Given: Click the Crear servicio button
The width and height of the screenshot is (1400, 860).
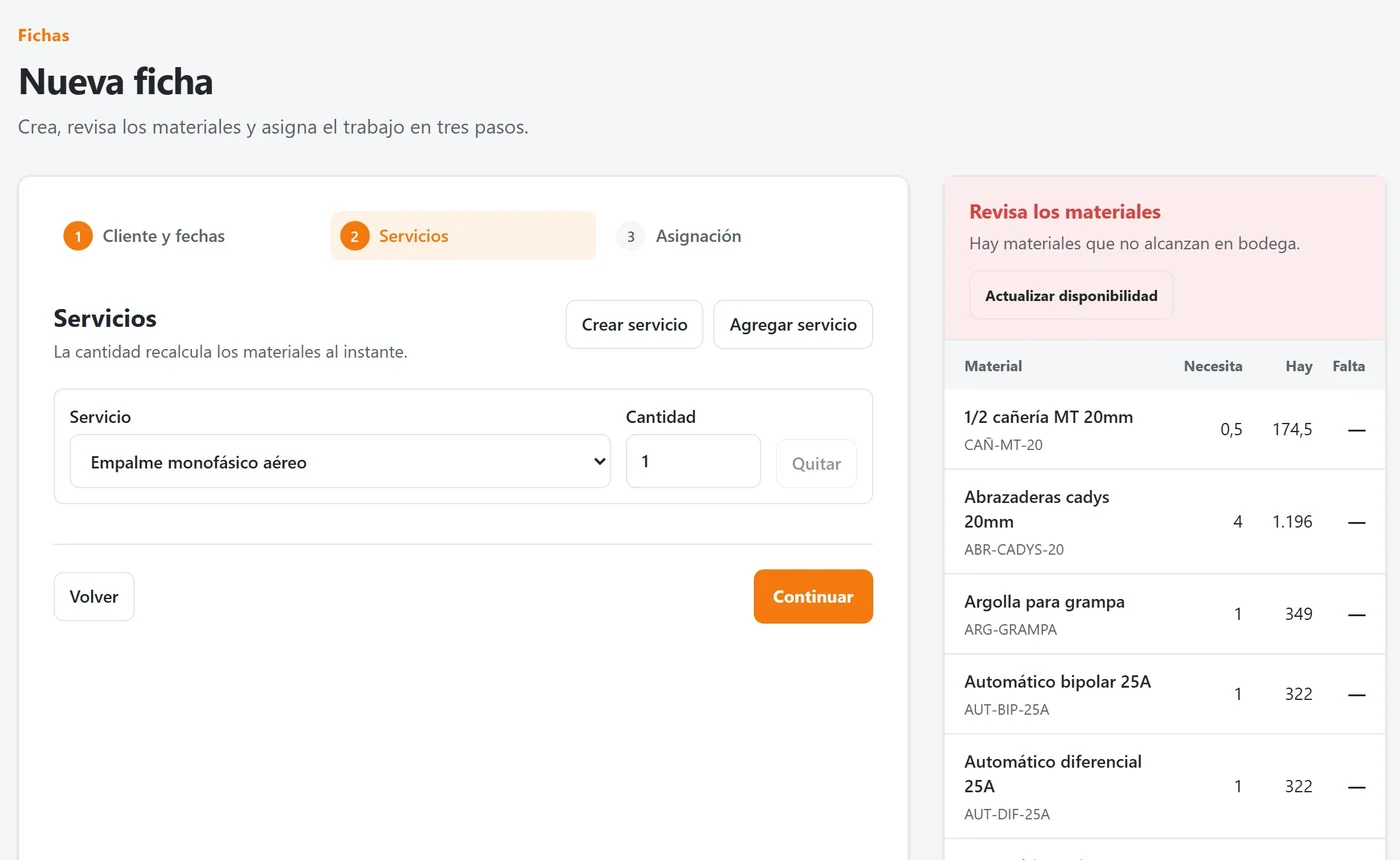Looking at the screenshot, I should (634, 325).
